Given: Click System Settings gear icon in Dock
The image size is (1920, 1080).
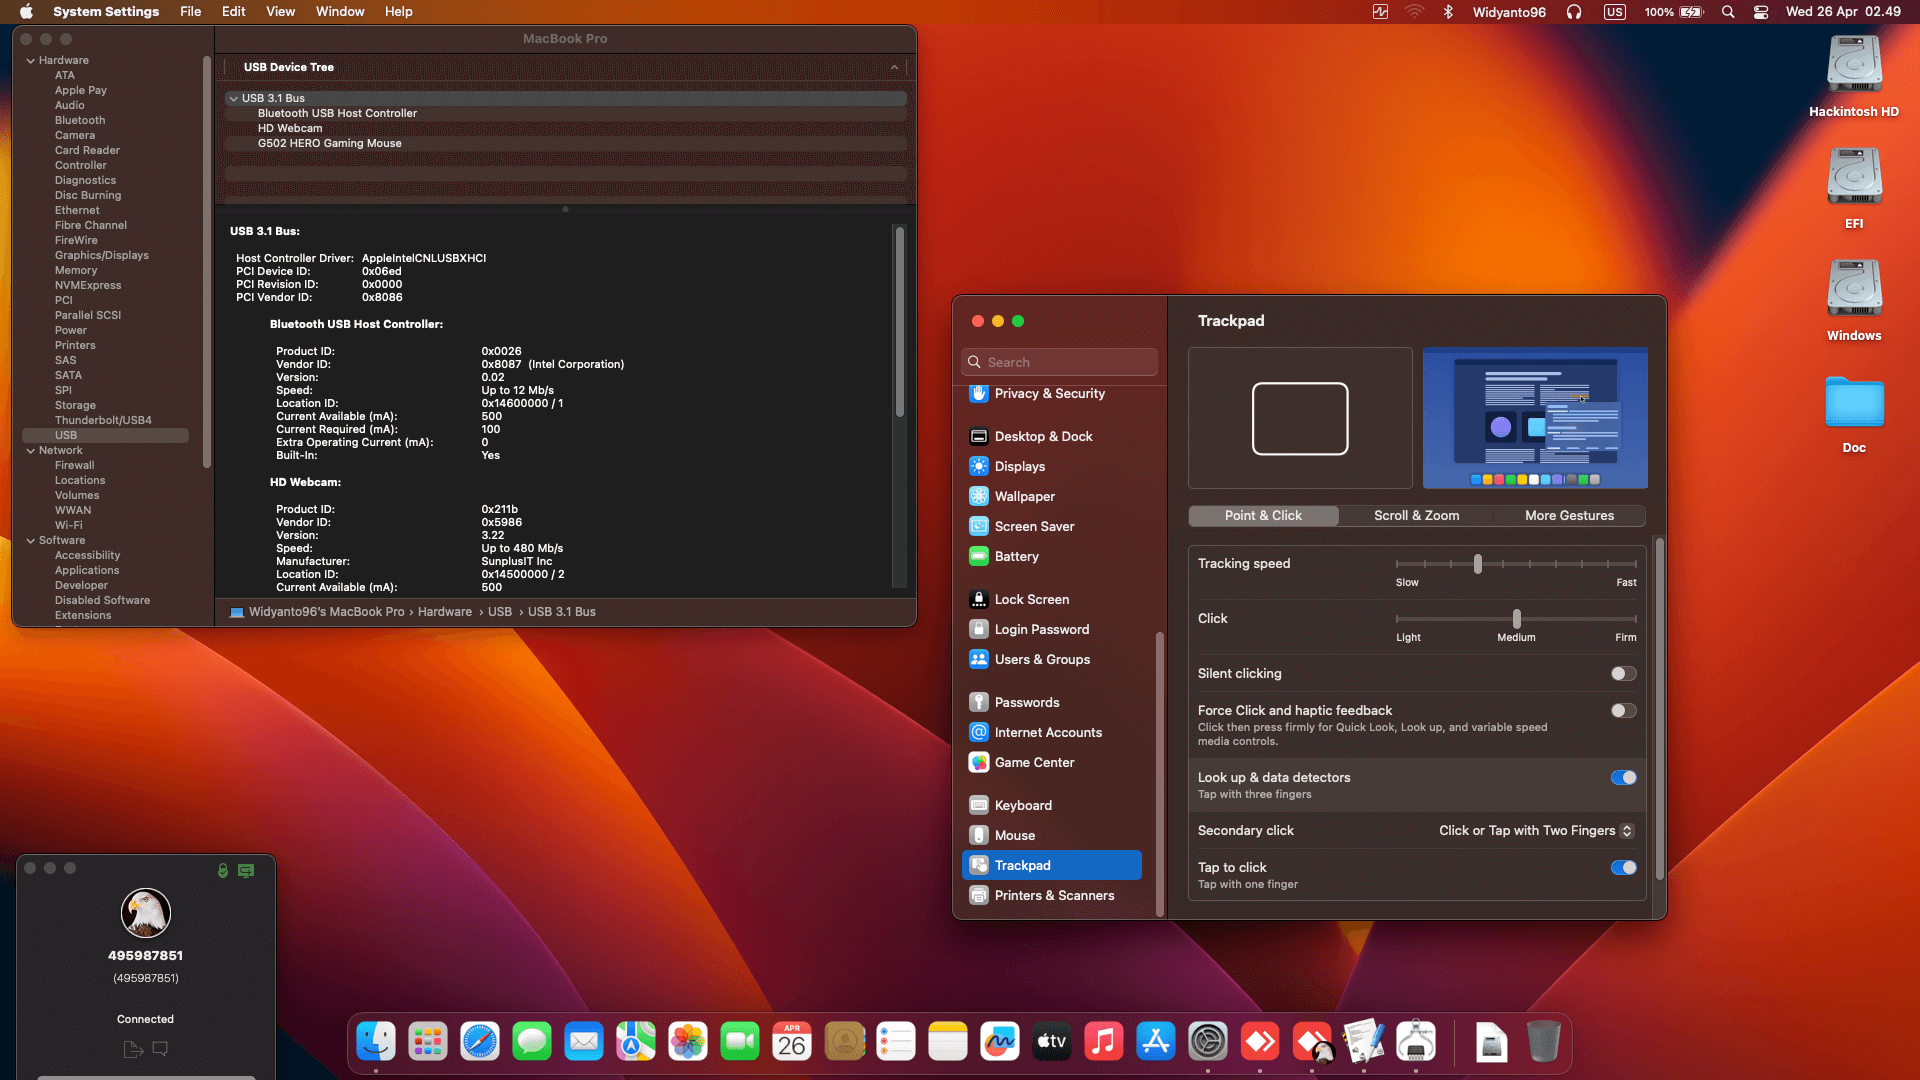Looking at the screenshot, I should (1208, 1042).
